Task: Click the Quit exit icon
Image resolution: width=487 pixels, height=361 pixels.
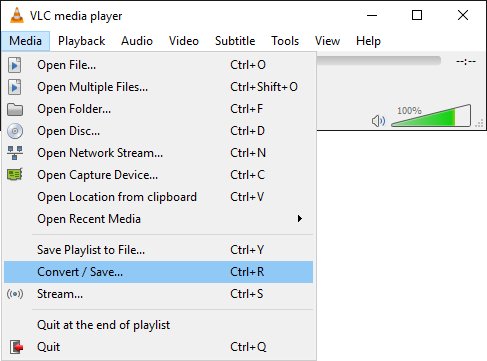Action: [x=16, y=347]
